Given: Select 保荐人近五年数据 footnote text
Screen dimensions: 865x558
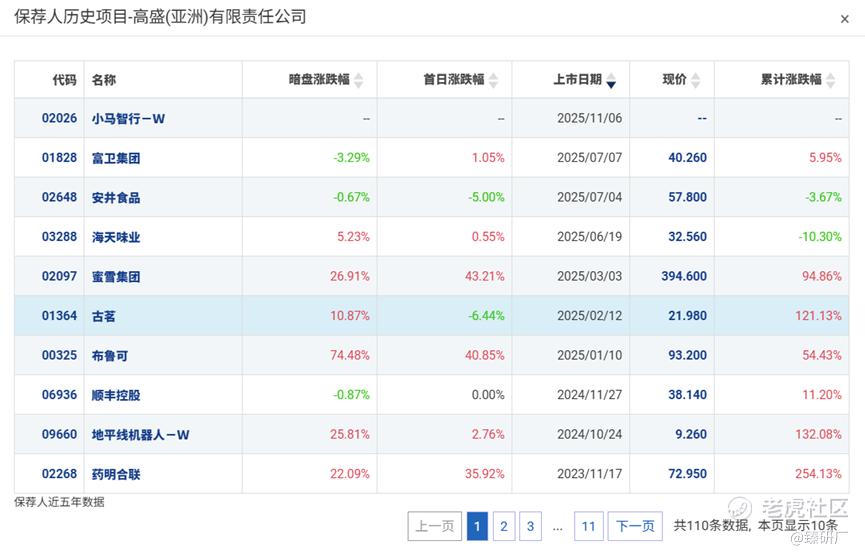Looking at the screenshot, I should (x=59, y=502).
